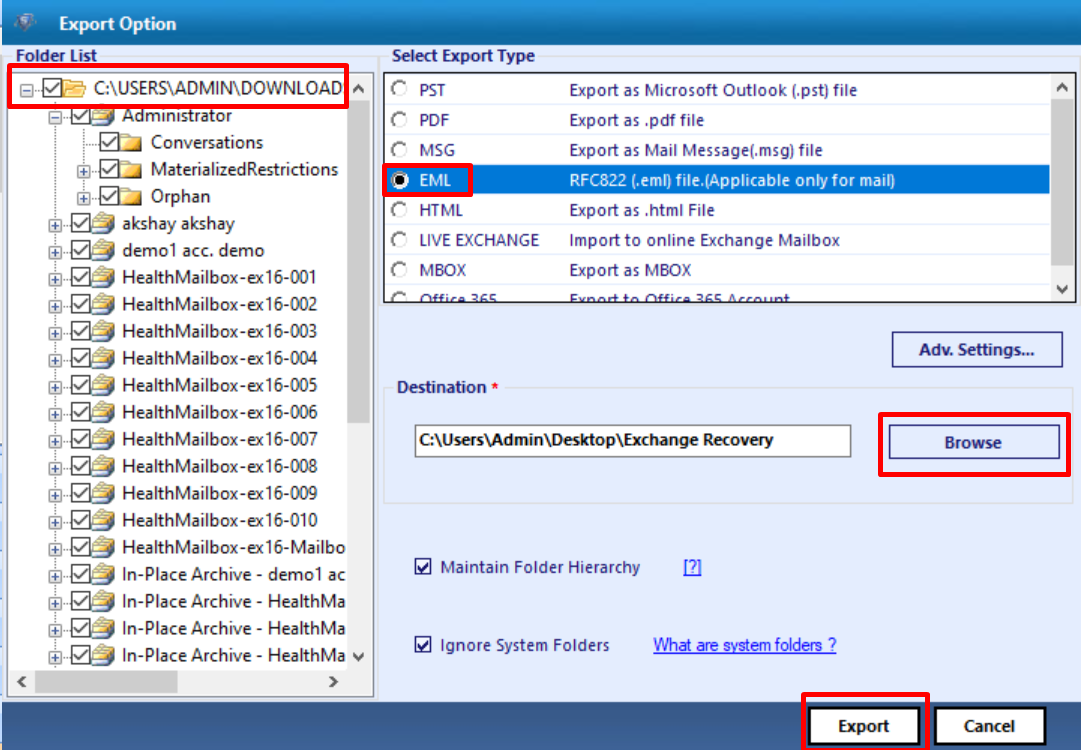Select the PDF export radio button
Image resolution: width=1081 pixels, height=750 pixels.
pos(399,119)
